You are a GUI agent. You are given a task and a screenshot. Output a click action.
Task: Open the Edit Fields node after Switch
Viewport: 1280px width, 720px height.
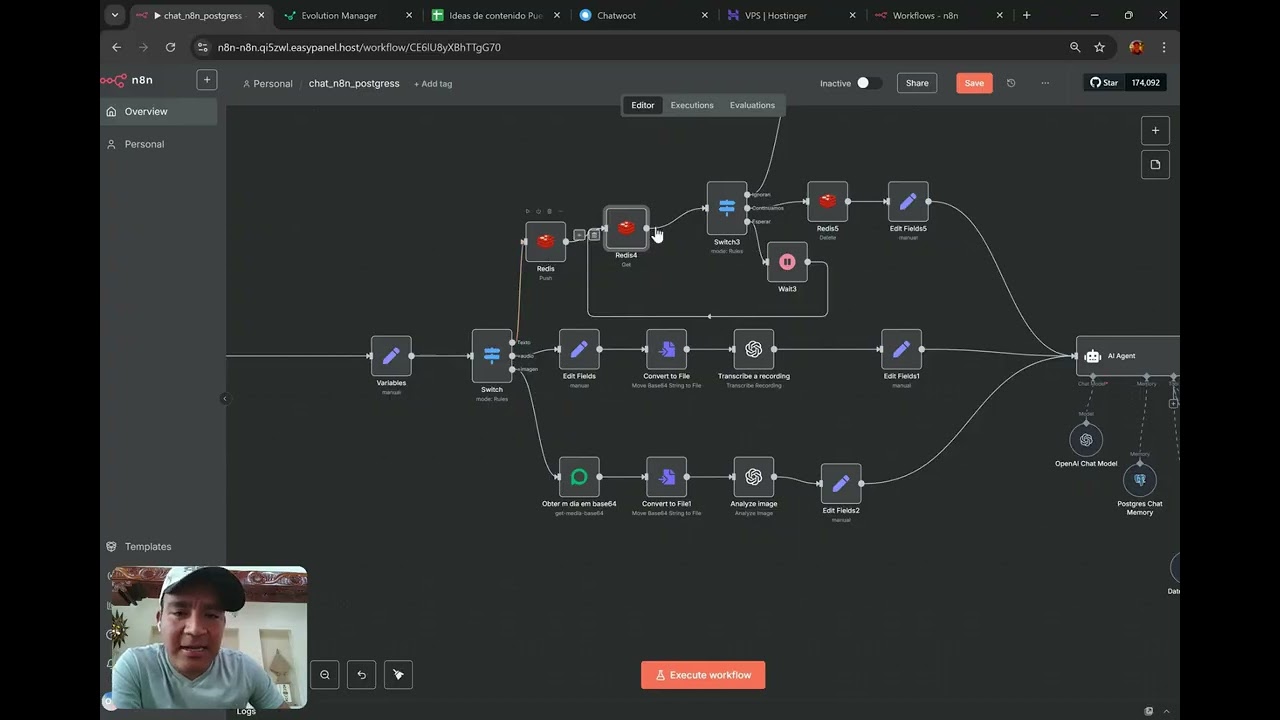point(579,349)
